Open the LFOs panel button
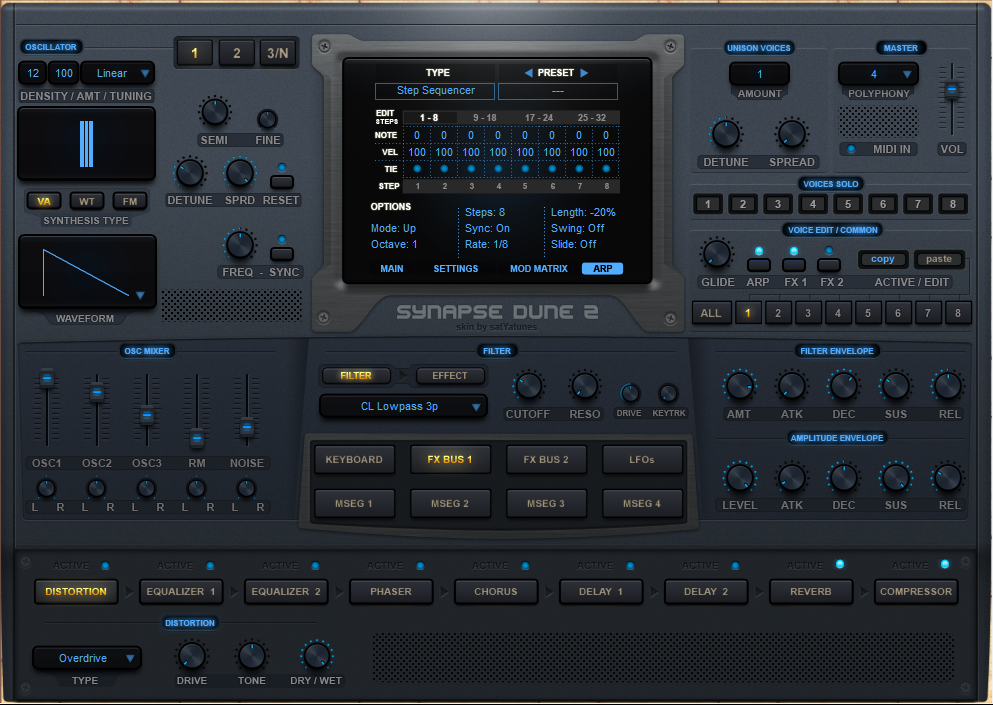Viewport: 993px width, 705px height. [x=642, y=459]
